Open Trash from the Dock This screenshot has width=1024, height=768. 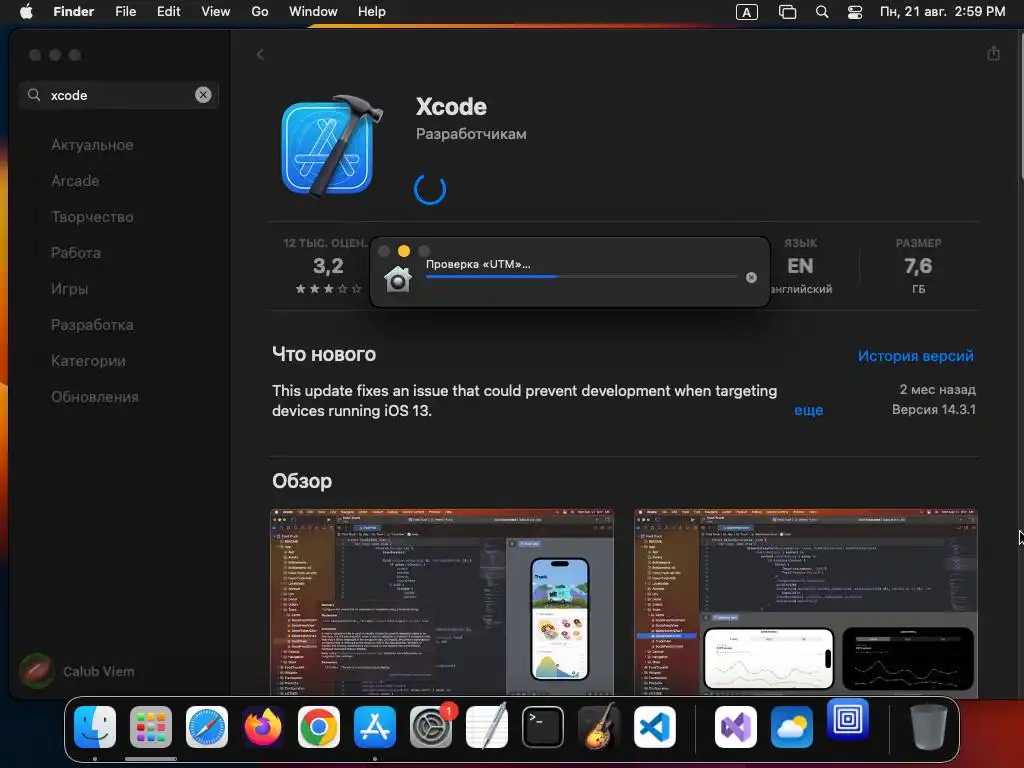pos(929,726)
